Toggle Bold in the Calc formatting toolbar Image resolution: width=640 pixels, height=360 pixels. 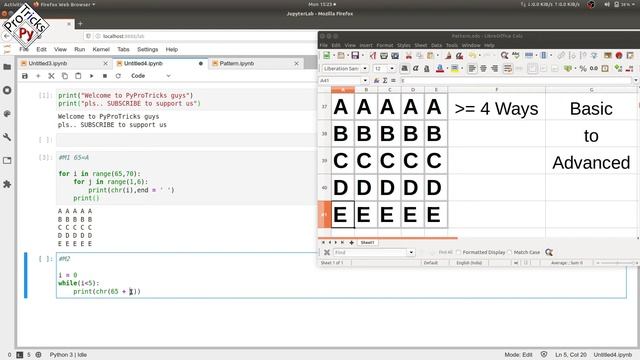[404, 69]
